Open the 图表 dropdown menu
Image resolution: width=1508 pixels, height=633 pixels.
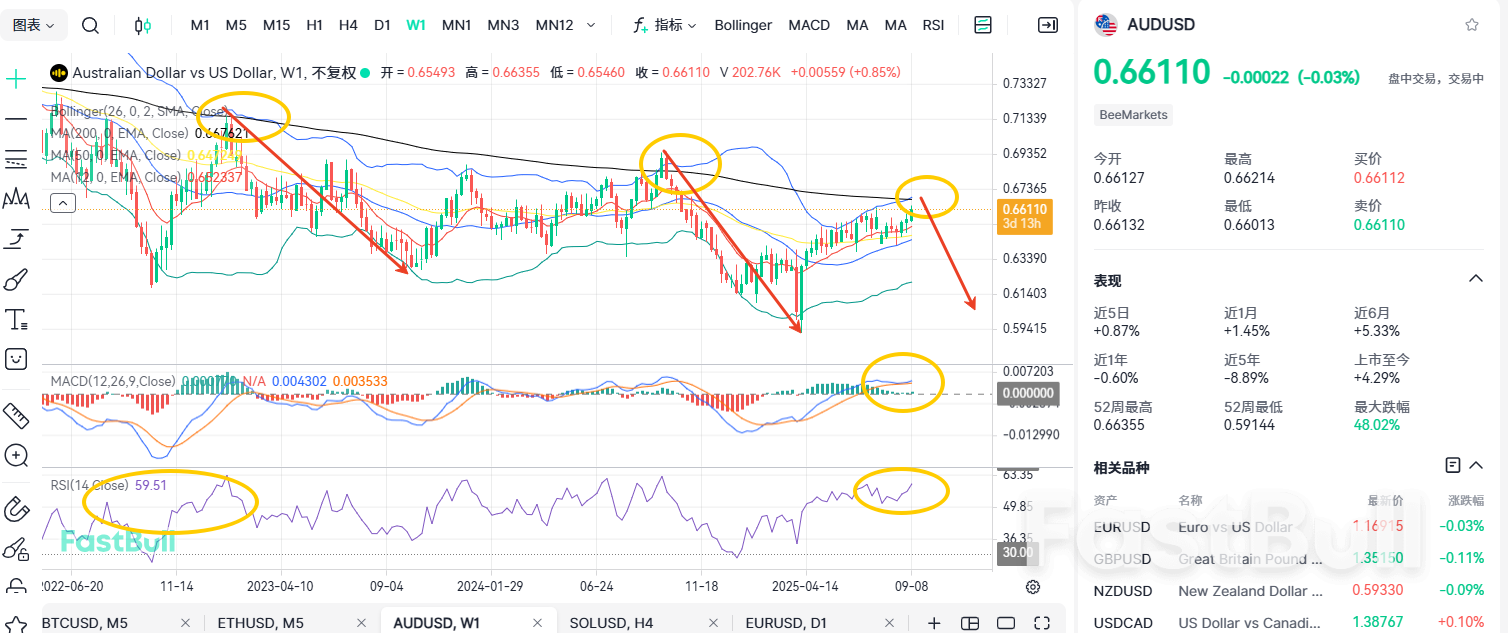click(x=34, y=25)
